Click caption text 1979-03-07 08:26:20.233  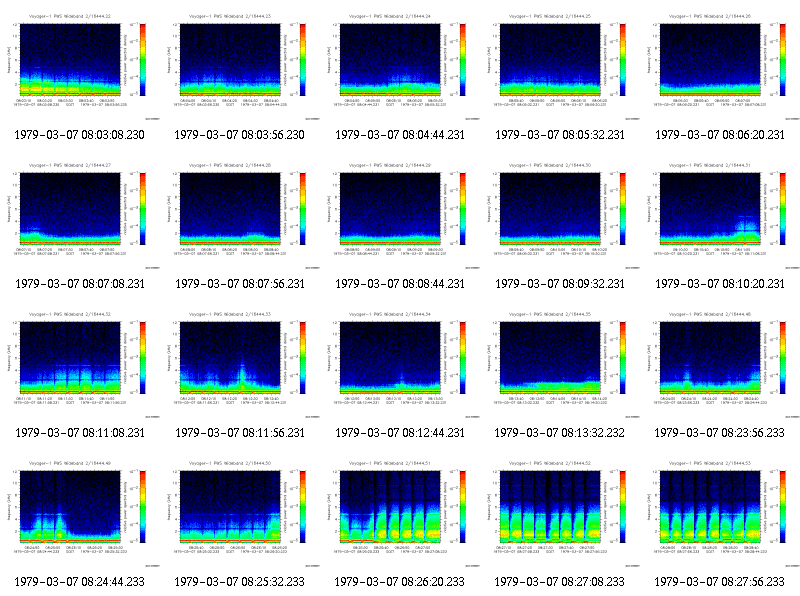[x=399, y=582]
